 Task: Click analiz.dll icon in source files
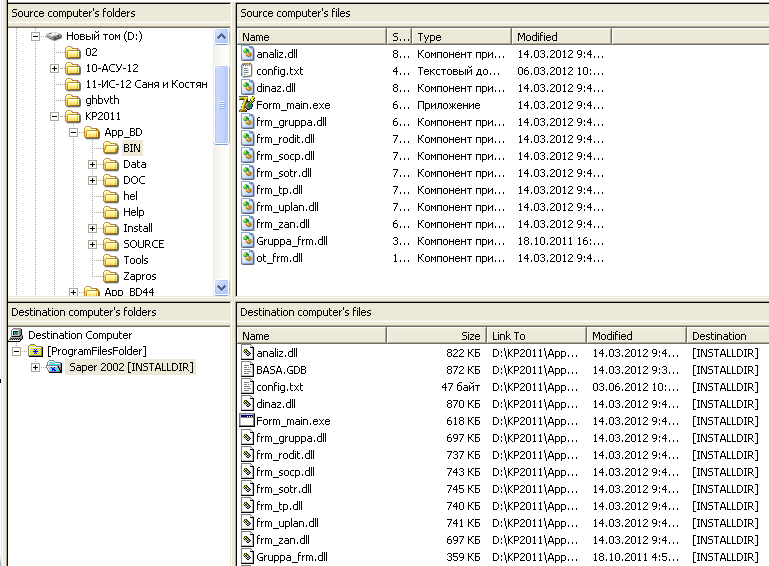pos(248,53)
